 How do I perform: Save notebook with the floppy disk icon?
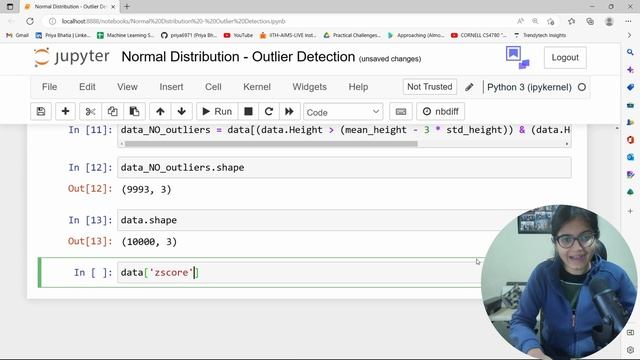(x=41, y=111)
